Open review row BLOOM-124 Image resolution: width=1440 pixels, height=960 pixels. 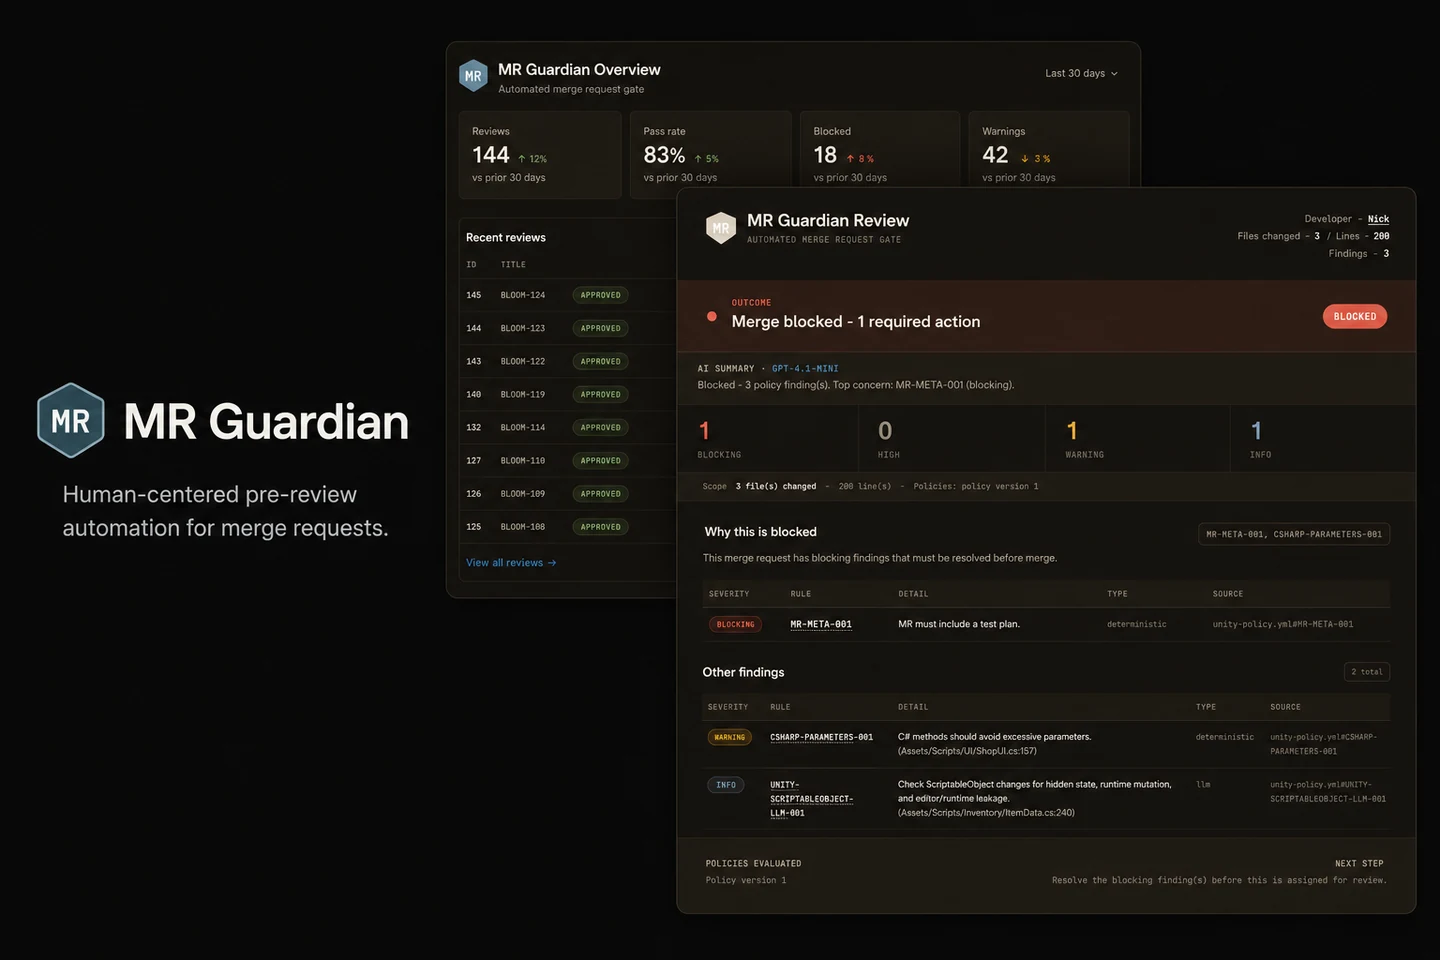click(568, 295)
